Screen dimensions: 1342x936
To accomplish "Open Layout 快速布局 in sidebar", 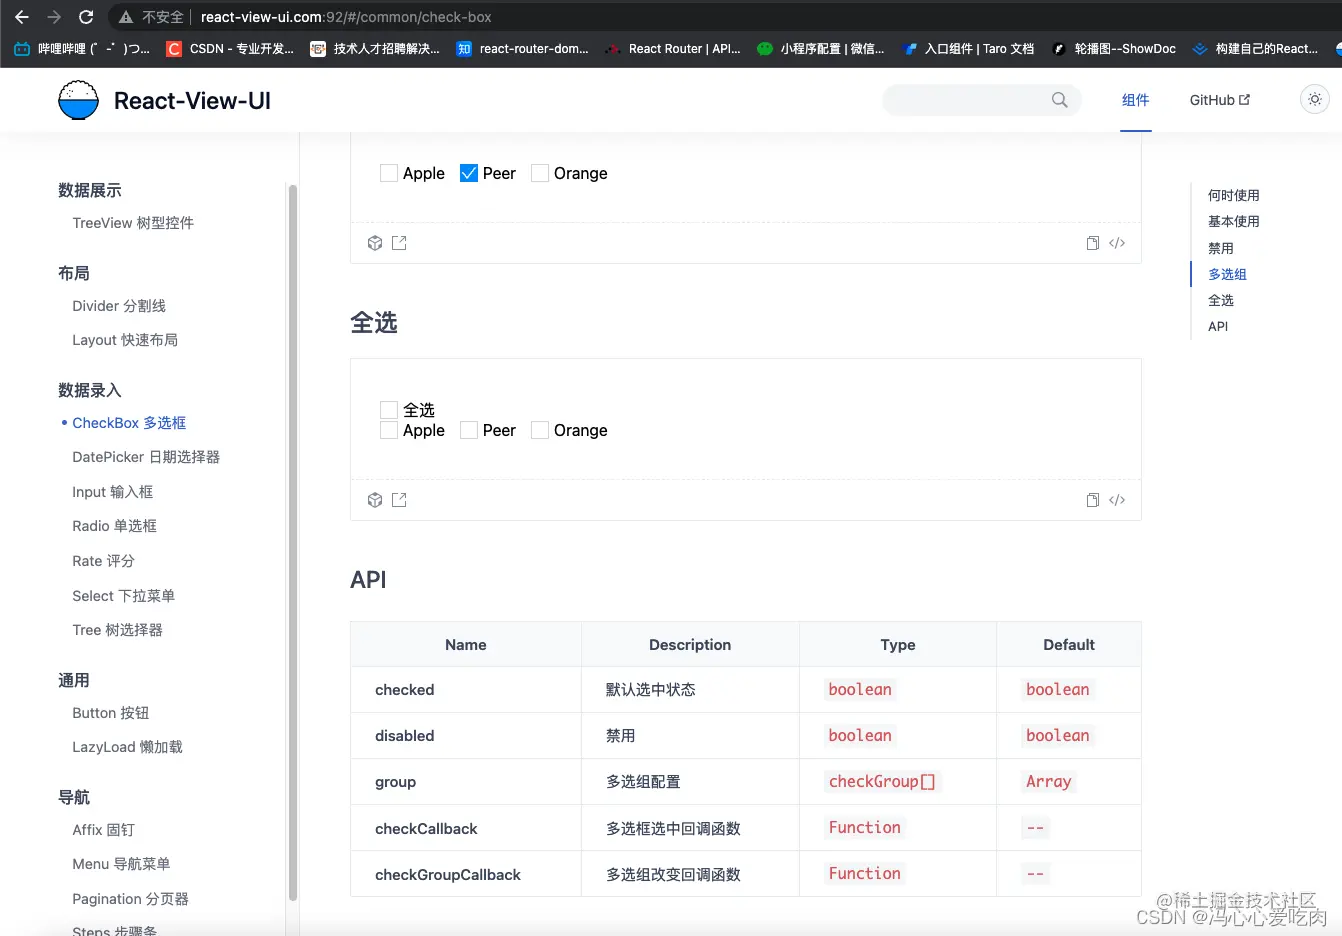I will 125,340.
